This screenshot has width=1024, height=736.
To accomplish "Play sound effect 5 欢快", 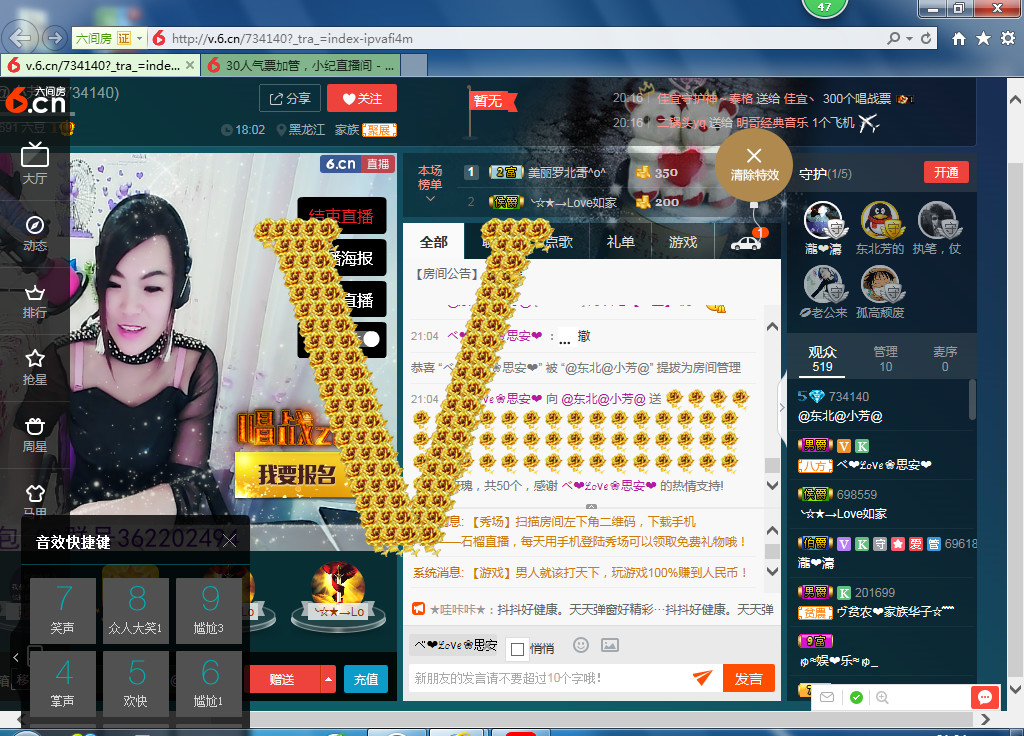I will click(136, 683).
